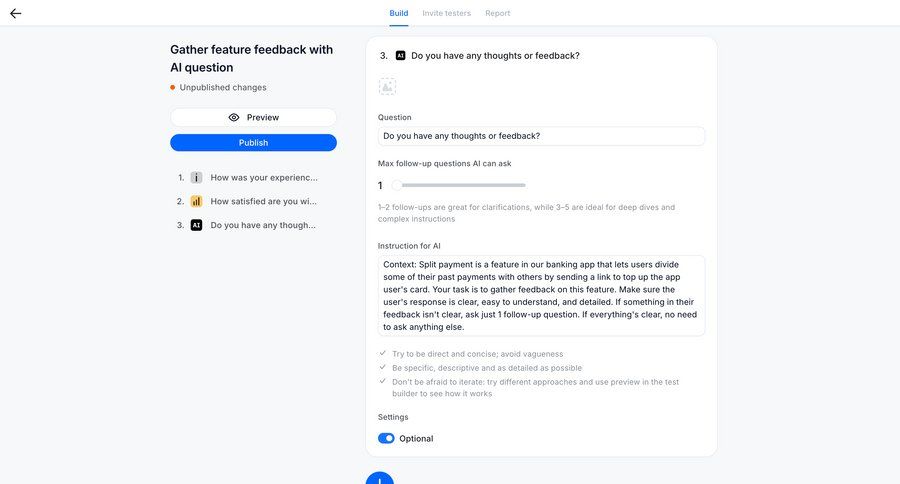Click inside the Instruction for AI textarea
The width and height of the screenshot is (900, 484).
541,295
